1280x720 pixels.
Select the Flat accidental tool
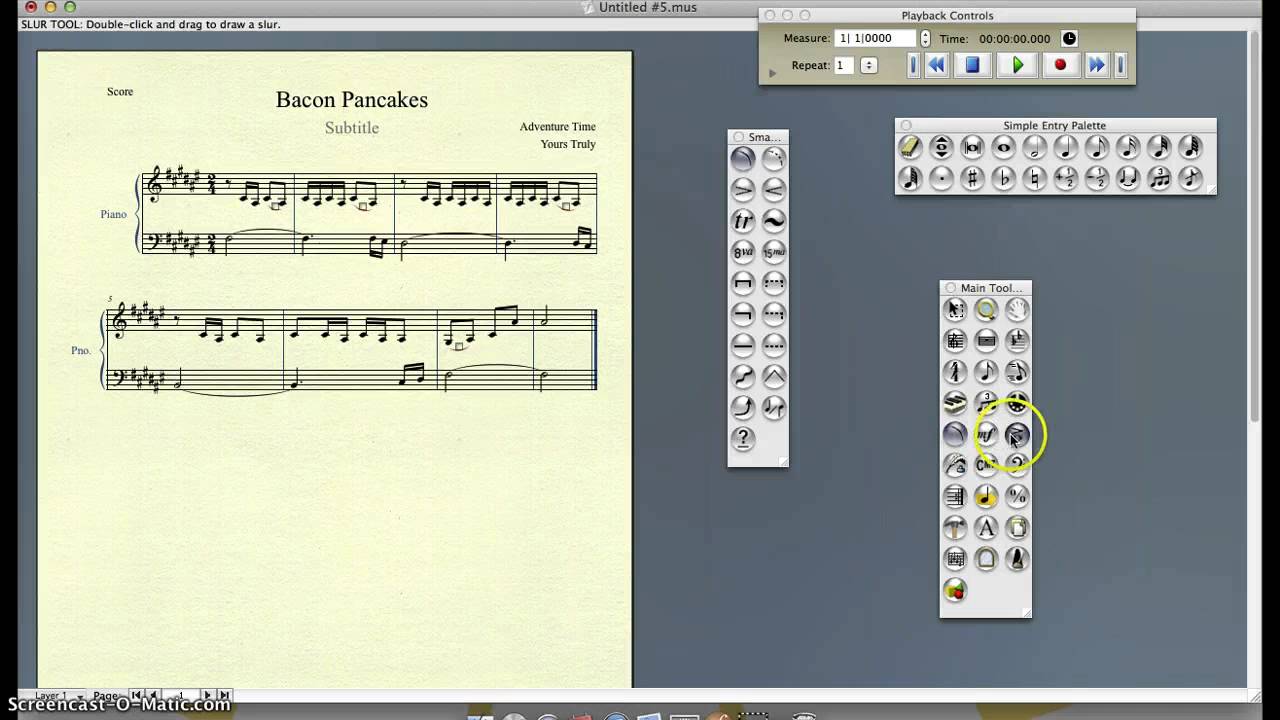coord(1003,178)
